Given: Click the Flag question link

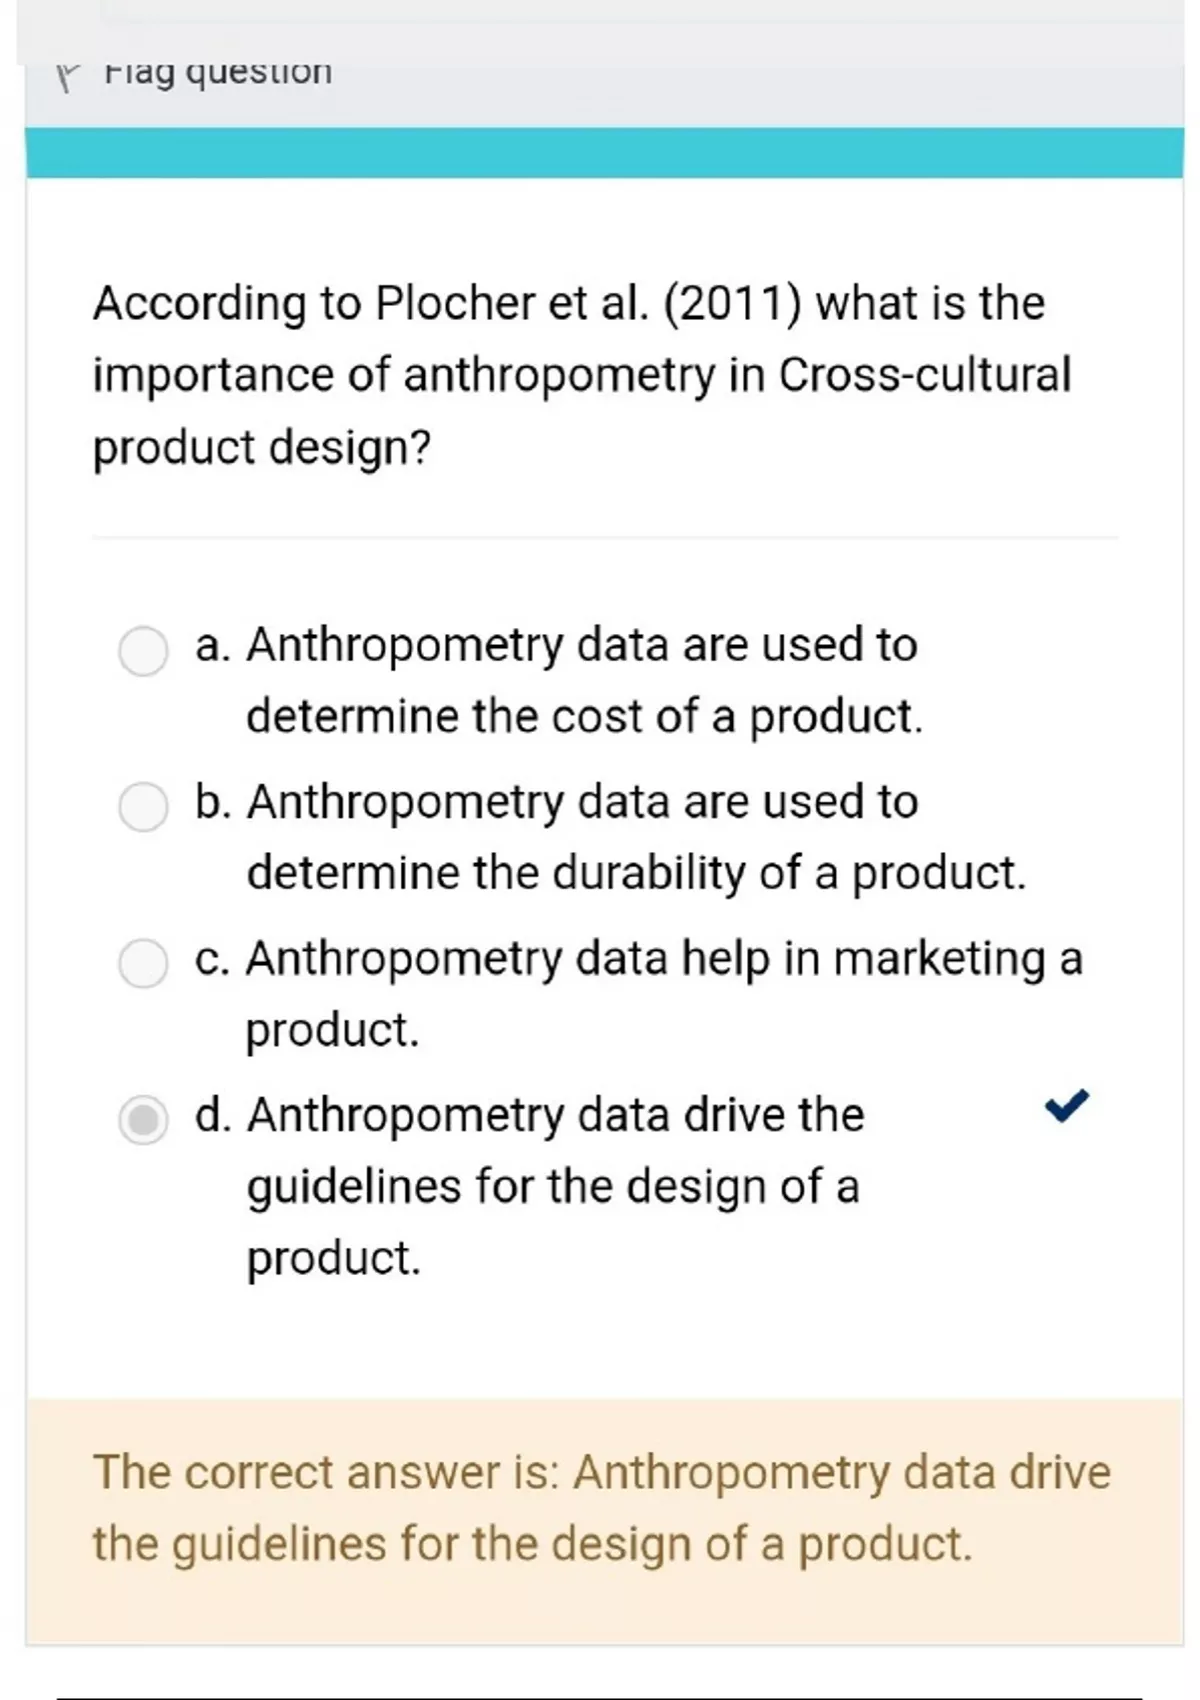Looking at the screenshot, I should click(218, 72).
